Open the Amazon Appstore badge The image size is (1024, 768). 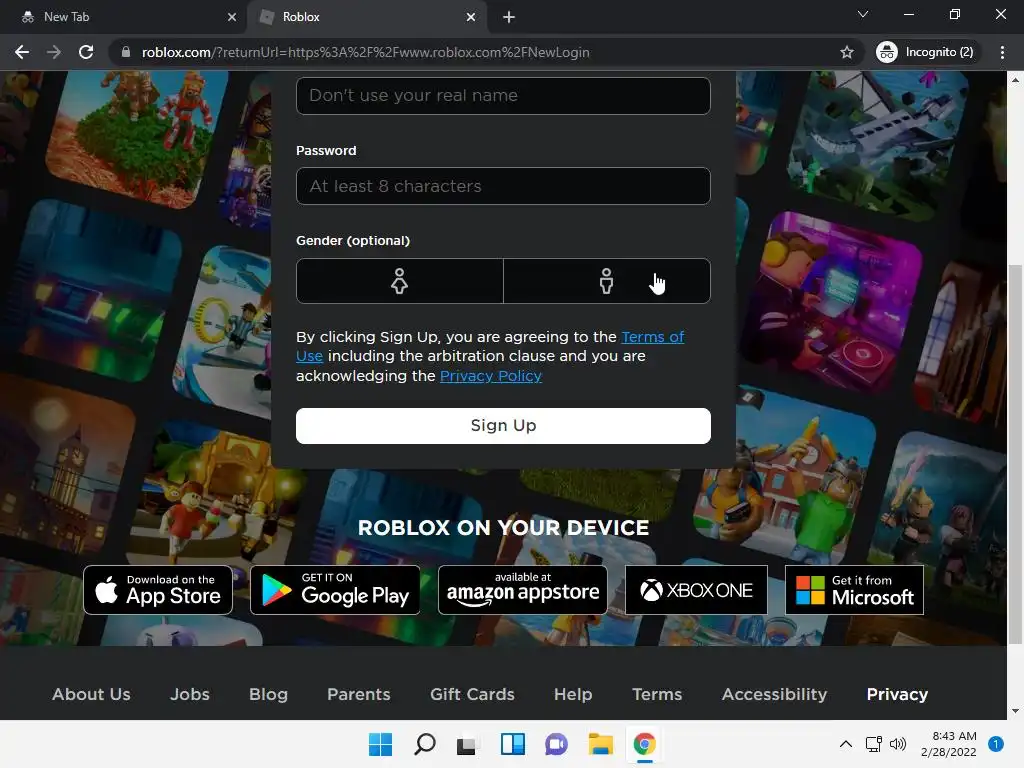(x=522, y=590)
